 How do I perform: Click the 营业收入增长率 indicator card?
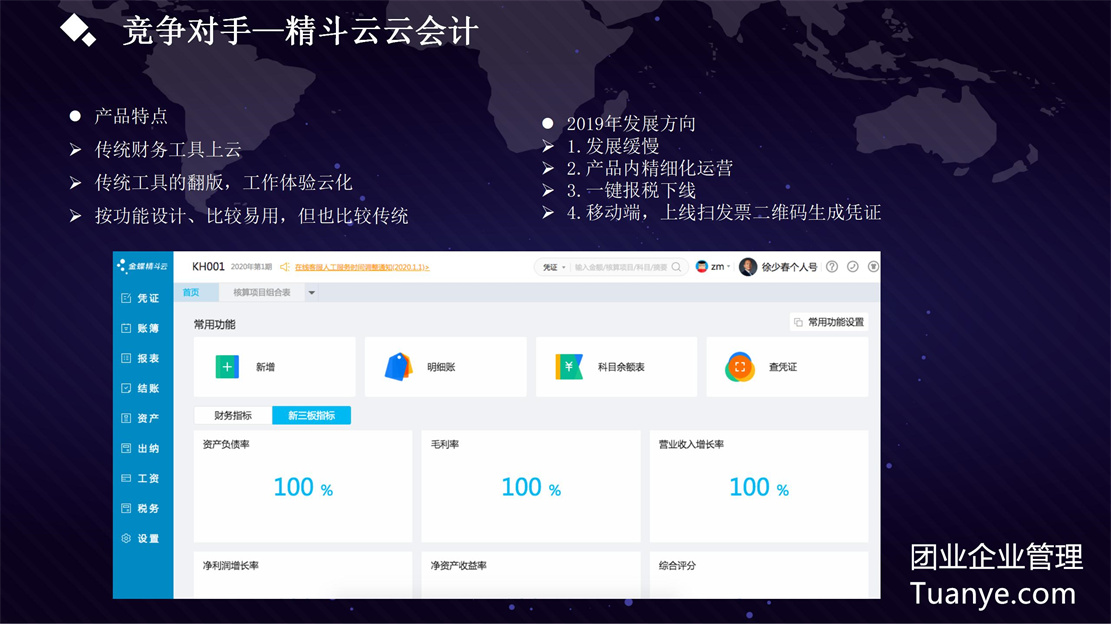tap(759, 487)
